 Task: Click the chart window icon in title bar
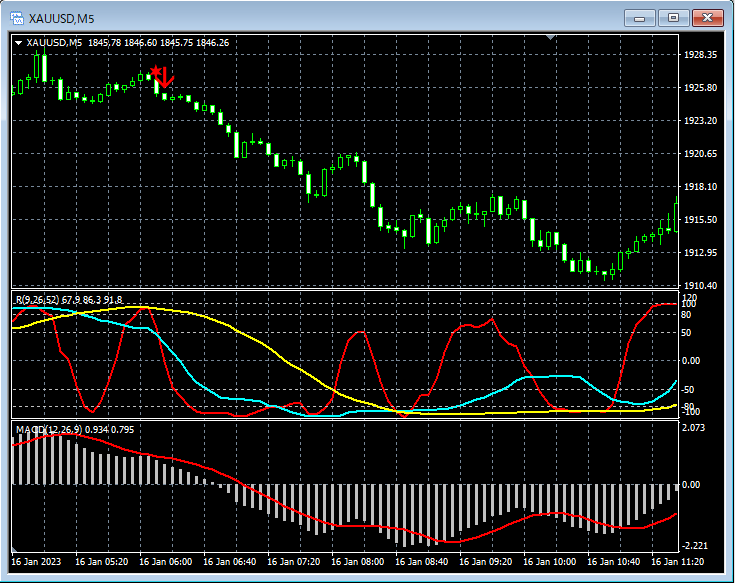16,18
